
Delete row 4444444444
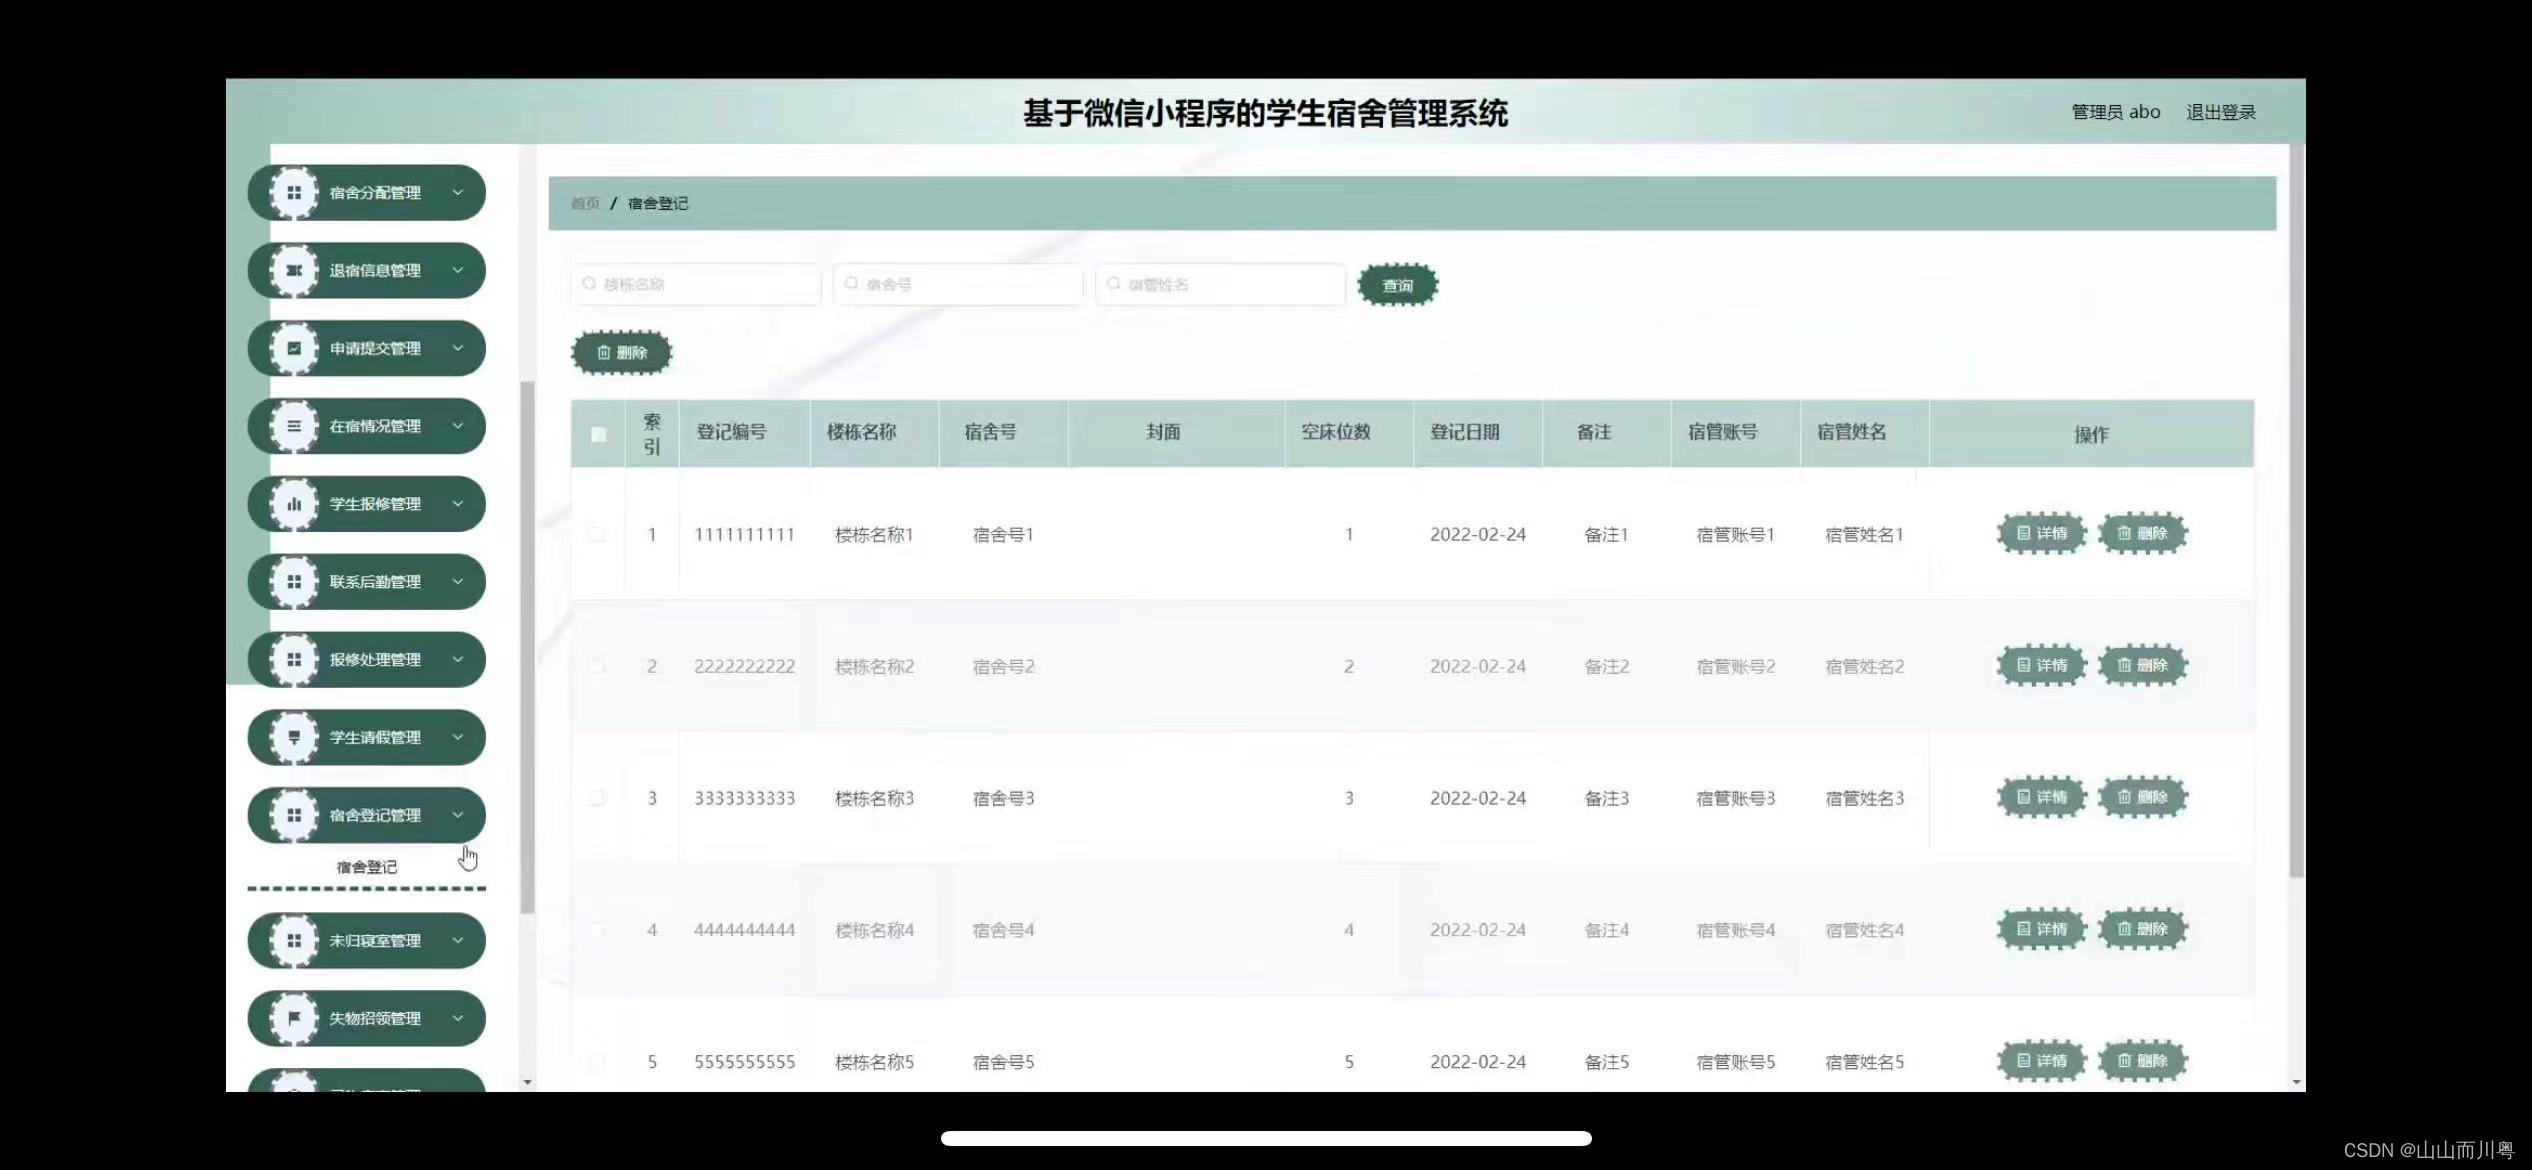[2142, 930]
